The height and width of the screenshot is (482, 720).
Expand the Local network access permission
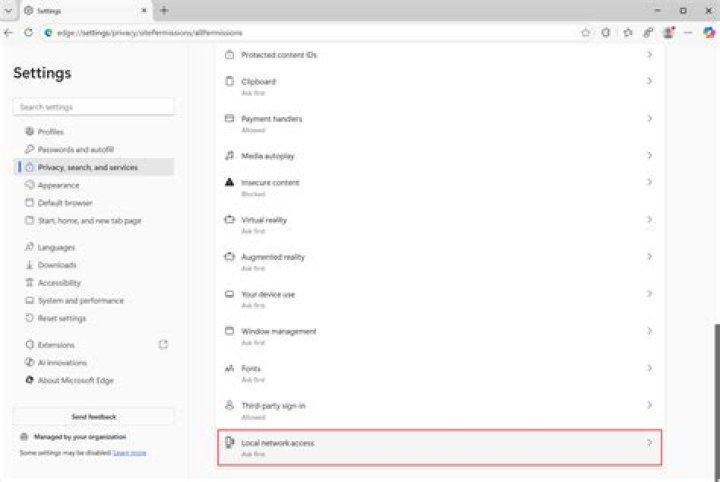[440, 447]
